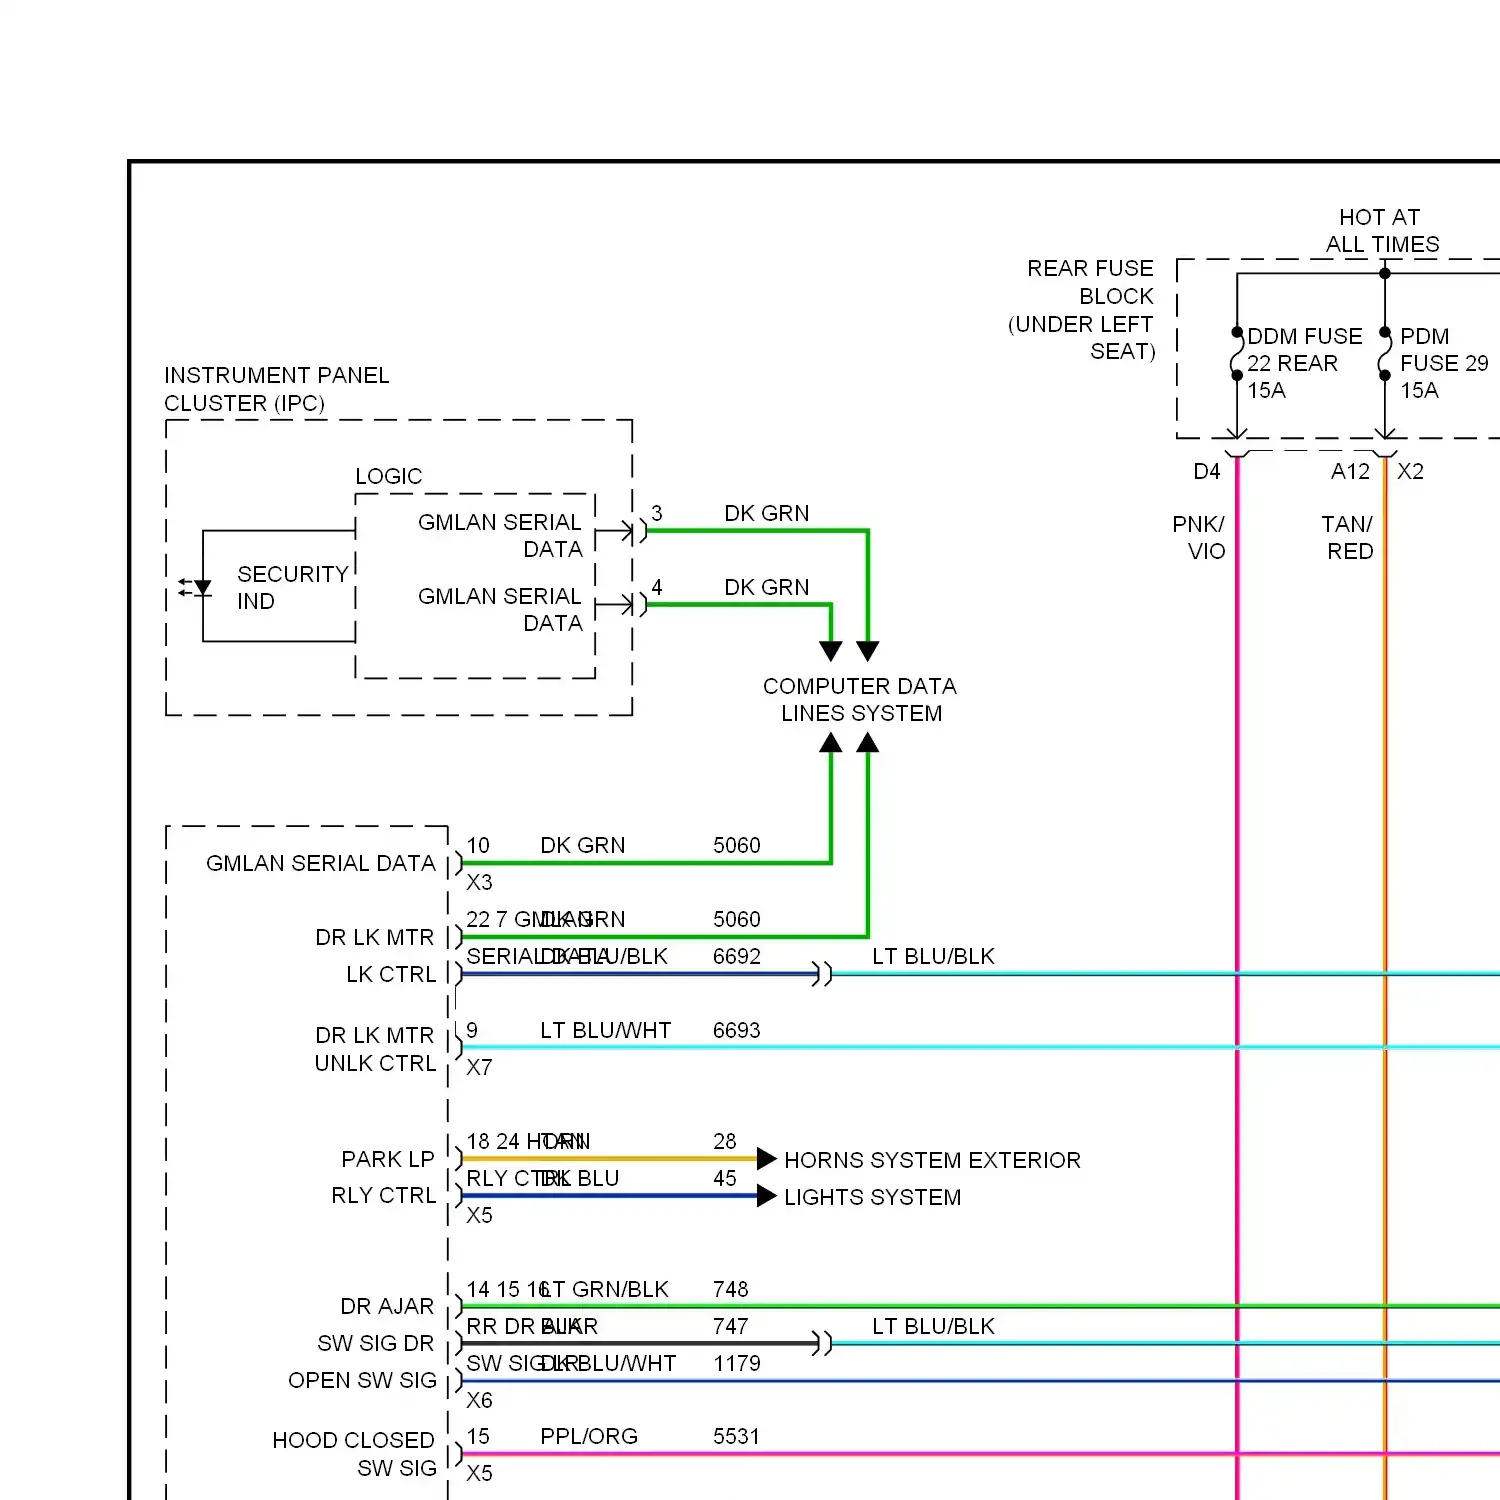Click the X6 connector label
The width and height of the screenshot is (1500, 1500).
(479, 1400)
